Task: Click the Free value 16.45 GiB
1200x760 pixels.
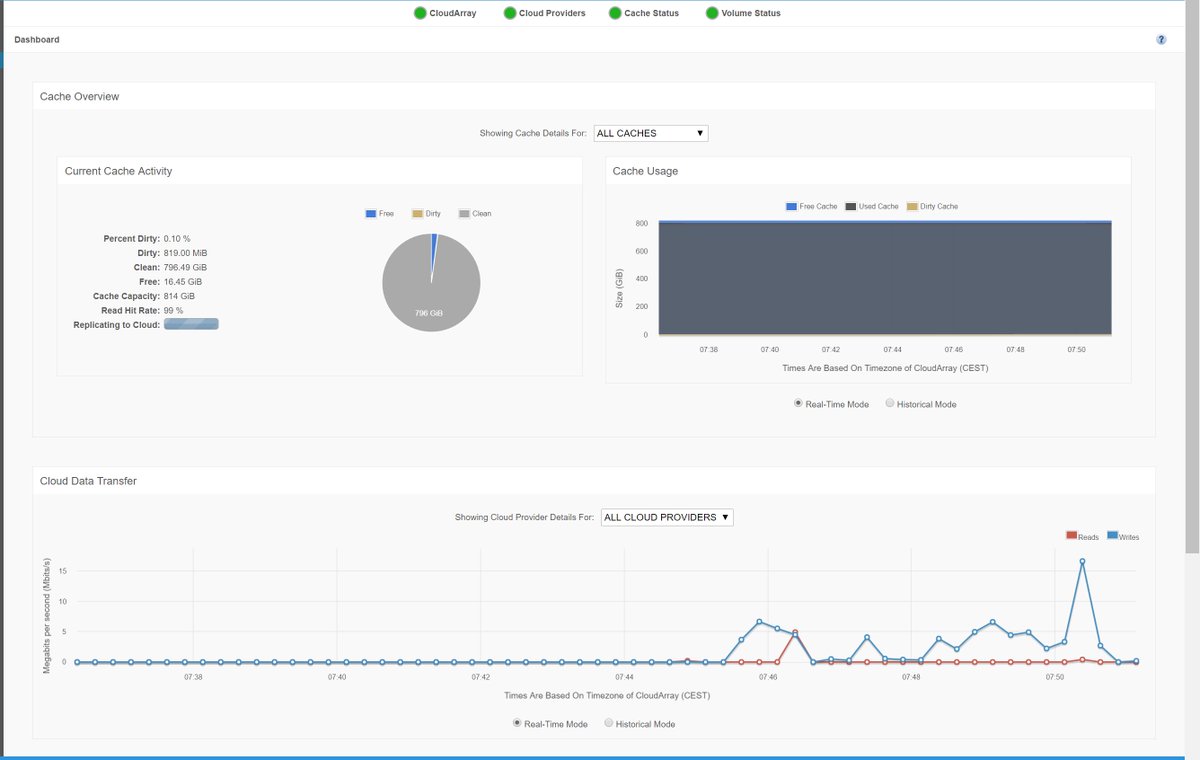Action: click(x=183, y=282)
